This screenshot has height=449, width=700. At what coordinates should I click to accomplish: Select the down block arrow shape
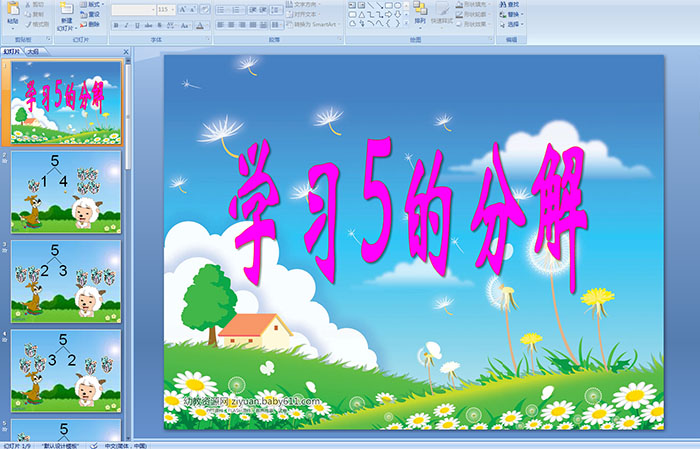(398, 15)
